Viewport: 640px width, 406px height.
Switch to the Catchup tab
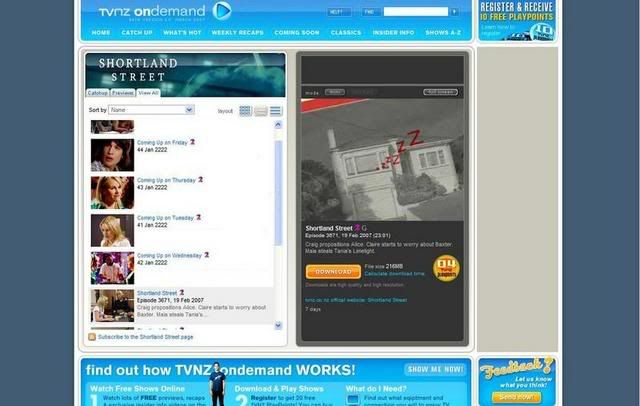point(98,93)
